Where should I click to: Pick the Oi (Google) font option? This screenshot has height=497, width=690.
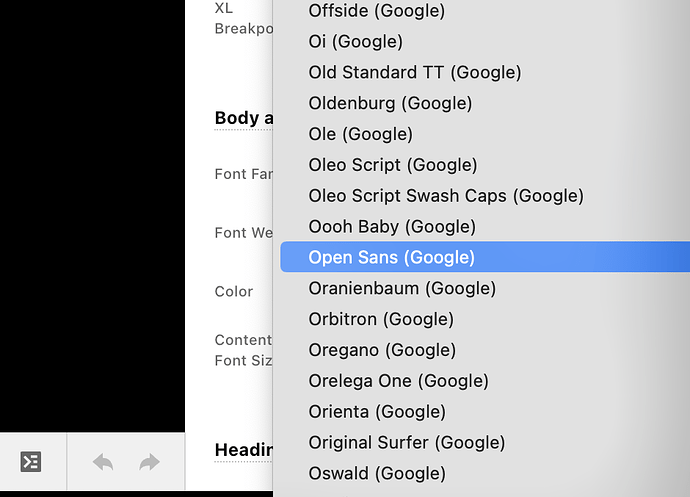(x=355, y=42)
